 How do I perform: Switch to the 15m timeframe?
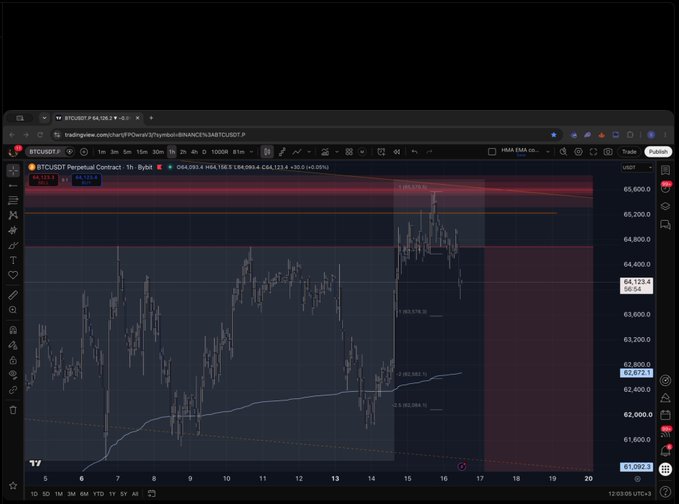(x=142, y=152)
